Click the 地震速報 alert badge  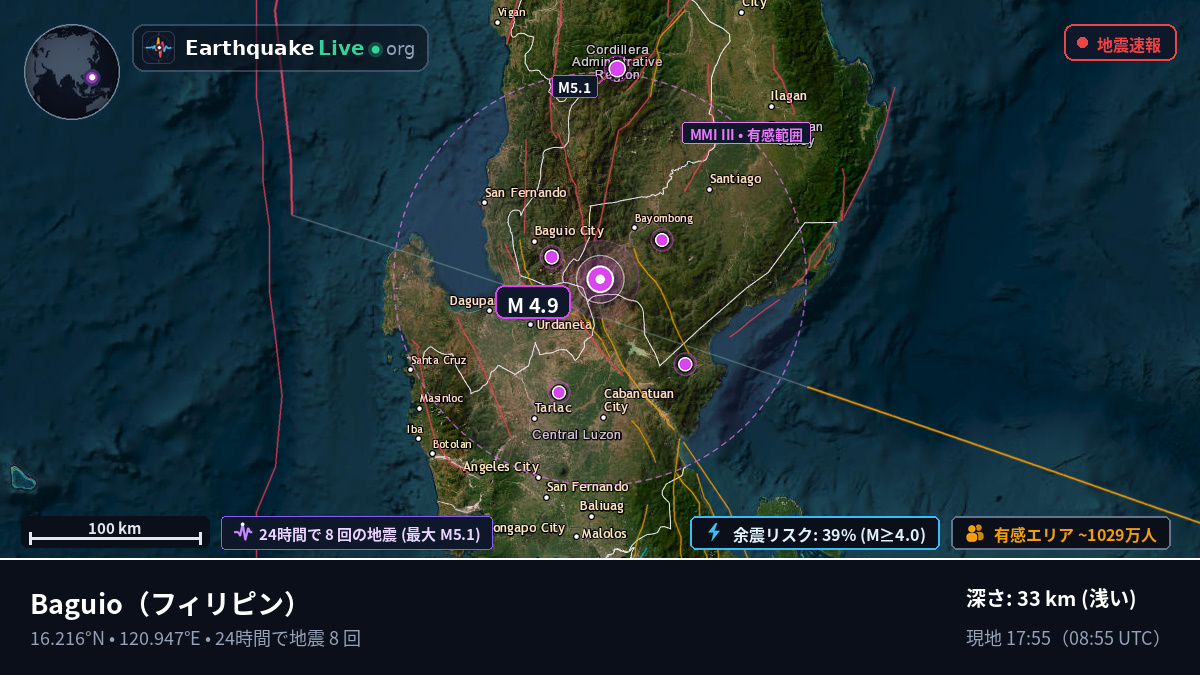1120,43
